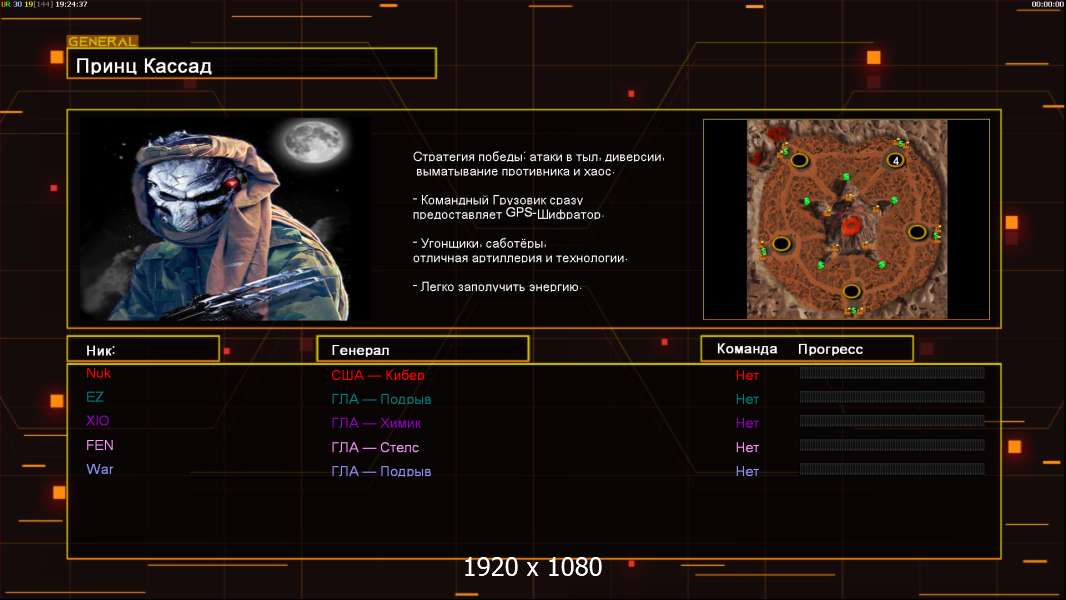Click the loading progress bar for War
1066x600 pixels.
[x=892, y=469]
